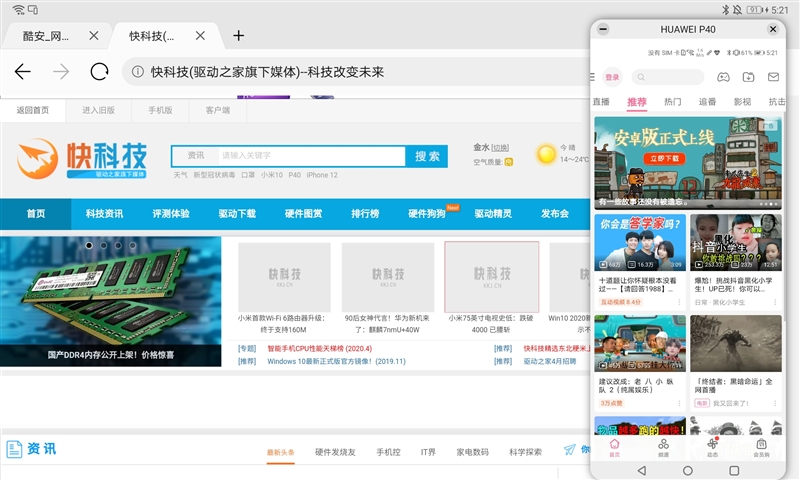Open 驱动下载 in the site navigation bar

[x=237, y=214]
